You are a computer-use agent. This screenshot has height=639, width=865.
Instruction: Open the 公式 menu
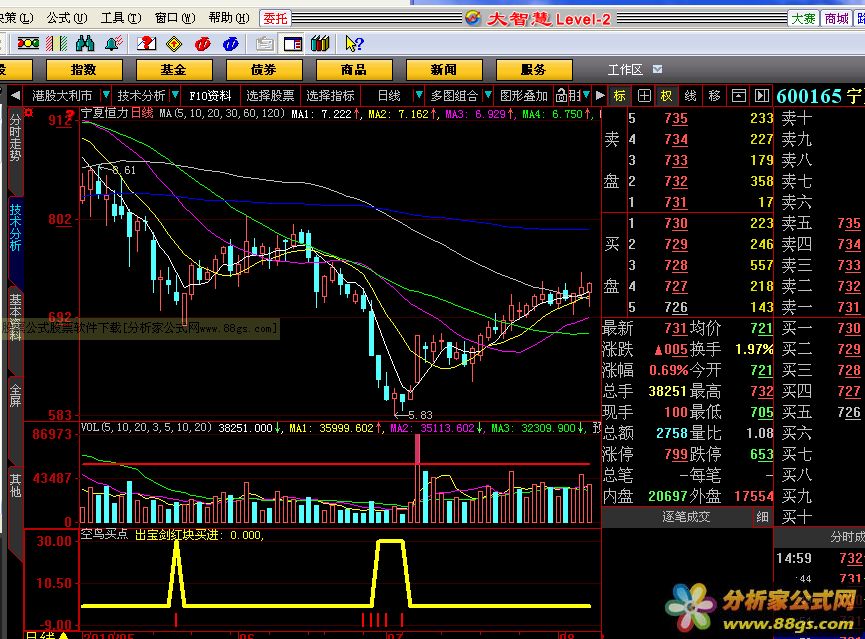(x=66, y=18)
